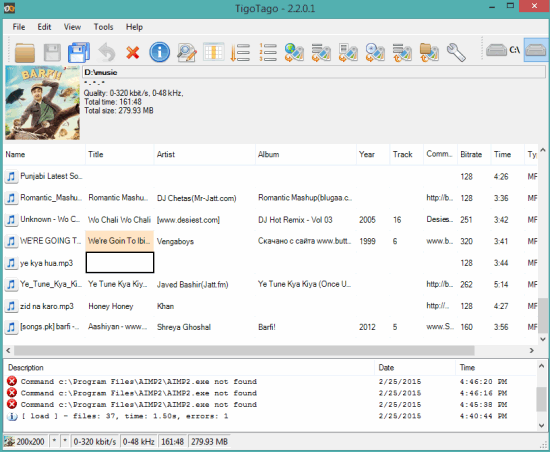
Task: Click the blue save all floppies icon
Action: tap(79, 53)
